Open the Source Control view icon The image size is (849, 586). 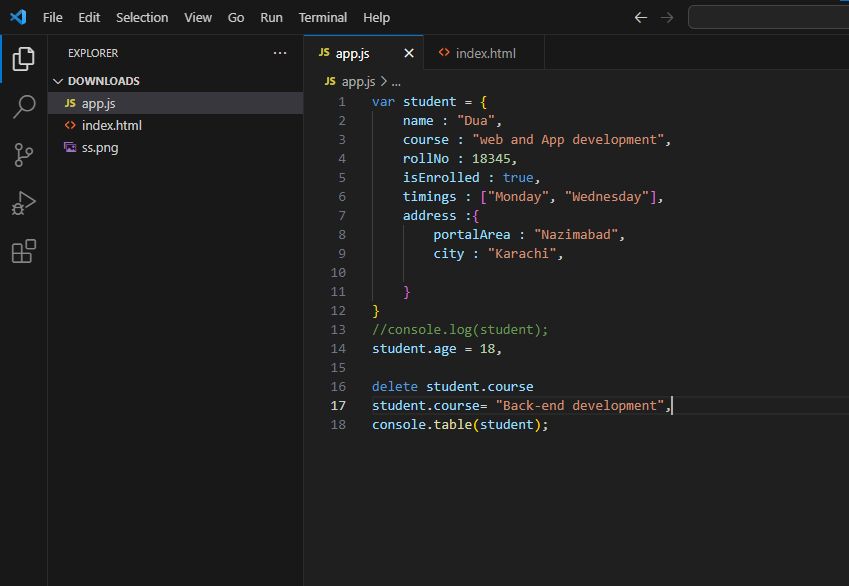point(23,155)
